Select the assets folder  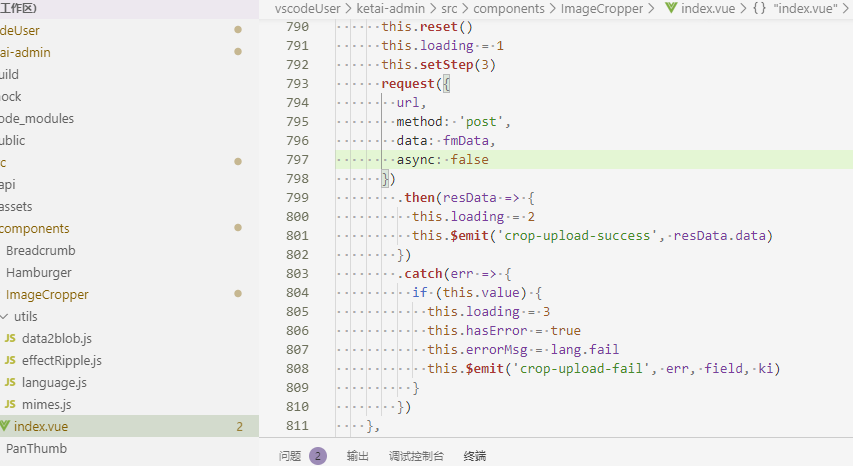point(16,207)
